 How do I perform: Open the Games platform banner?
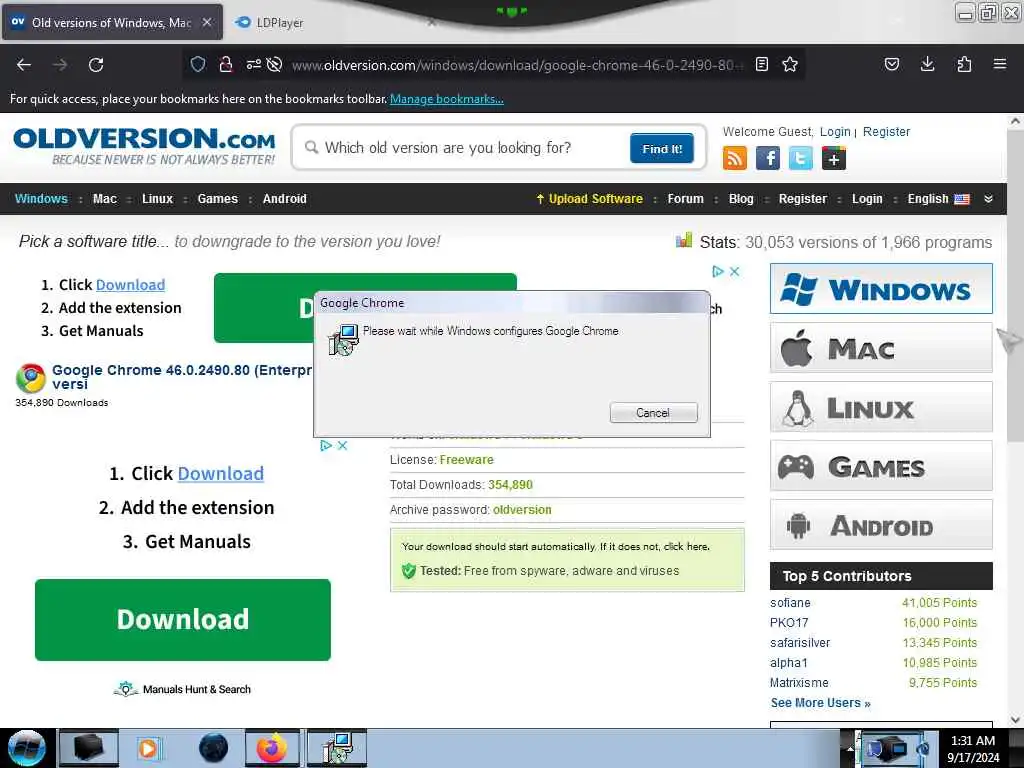point(881,466)
